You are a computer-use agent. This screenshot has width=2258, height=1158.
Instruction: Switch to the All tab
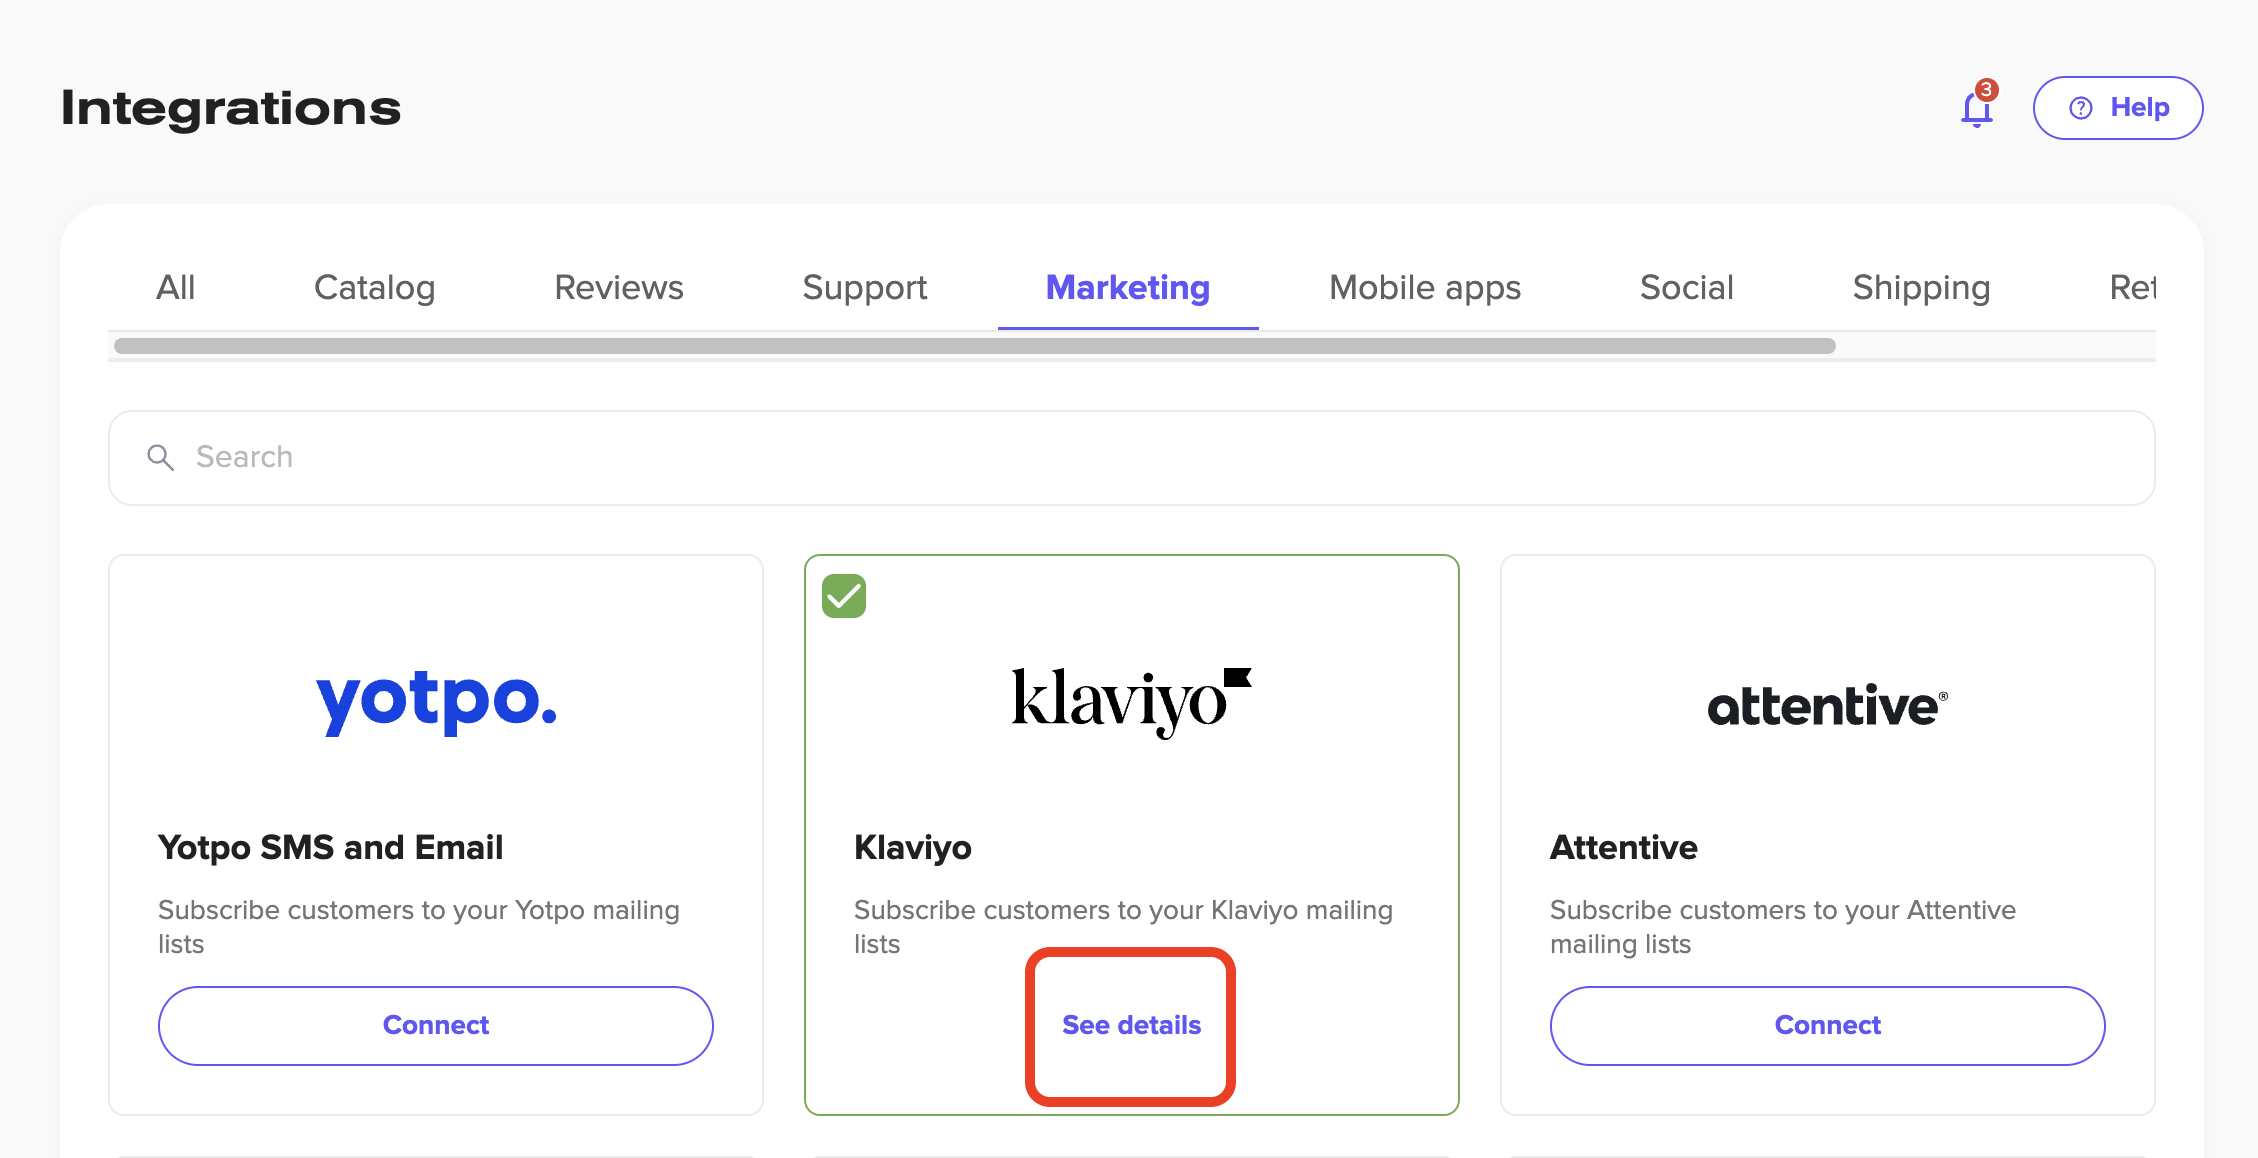176,288
